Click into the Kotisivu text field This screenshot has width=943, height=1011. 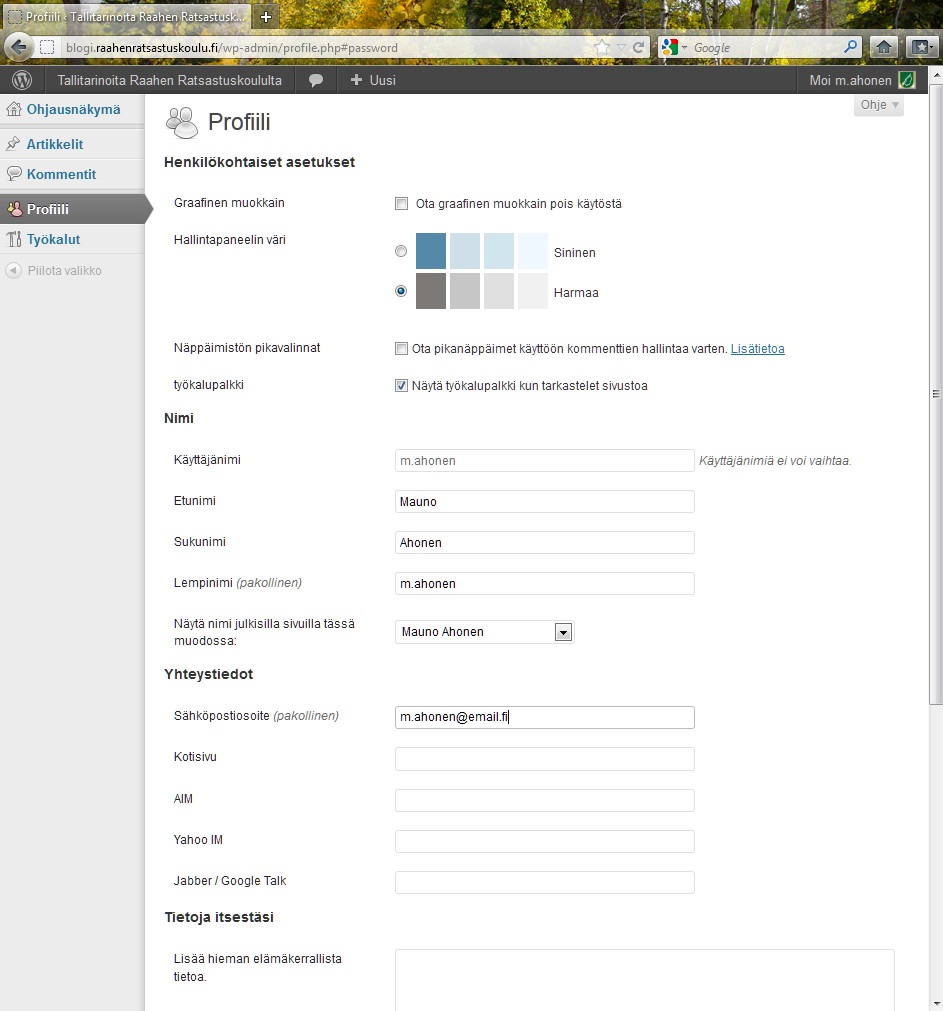pyautogui.click(x=544, y=759)
